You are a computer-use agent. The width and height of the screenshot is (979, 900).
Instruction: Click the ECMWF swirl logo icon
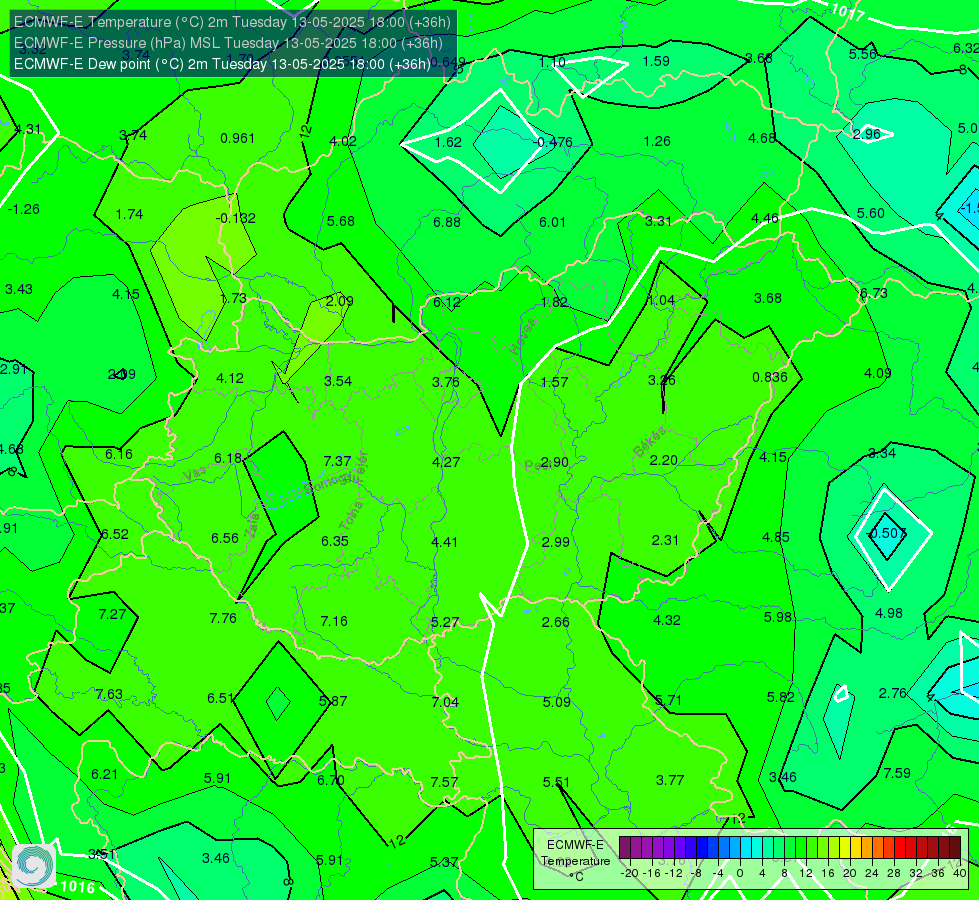[x=34, y=865]
